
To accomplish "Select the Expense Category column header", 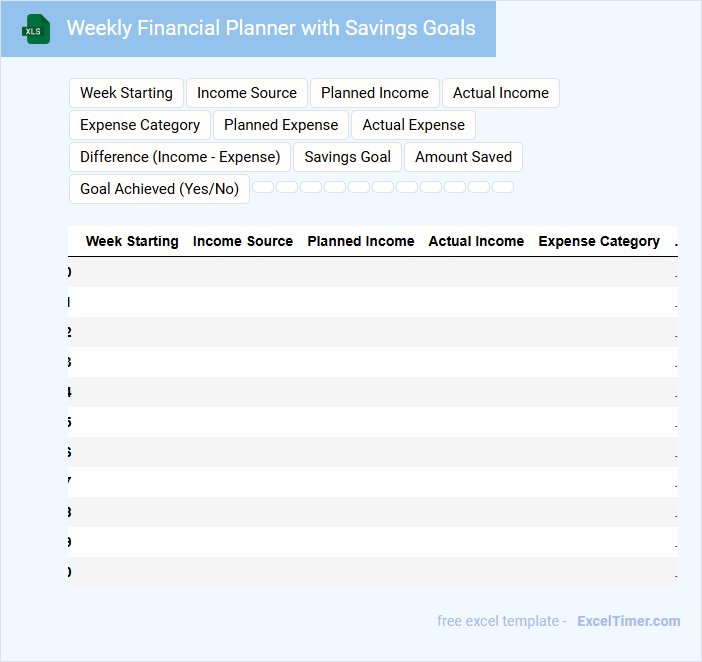I will coord(599,241).
